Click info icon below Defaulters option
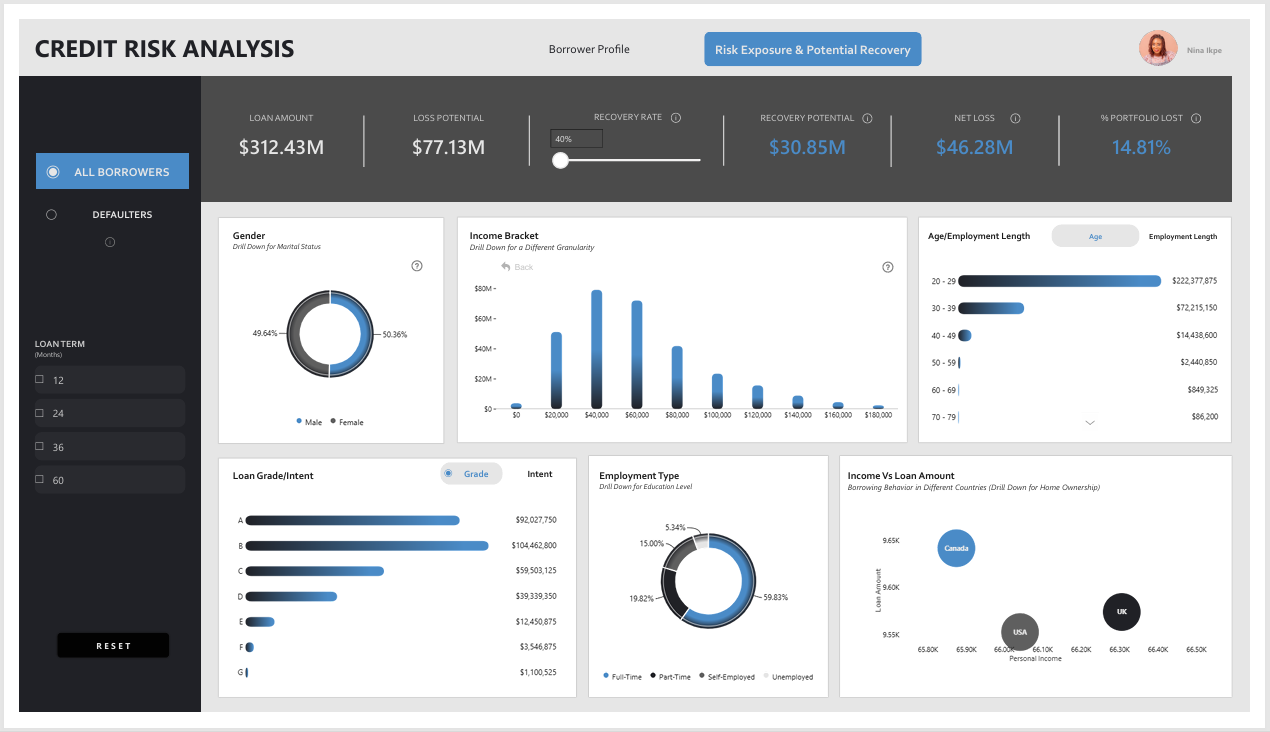The width and height of the screenshot is (1270, 732). coord(110,242)
